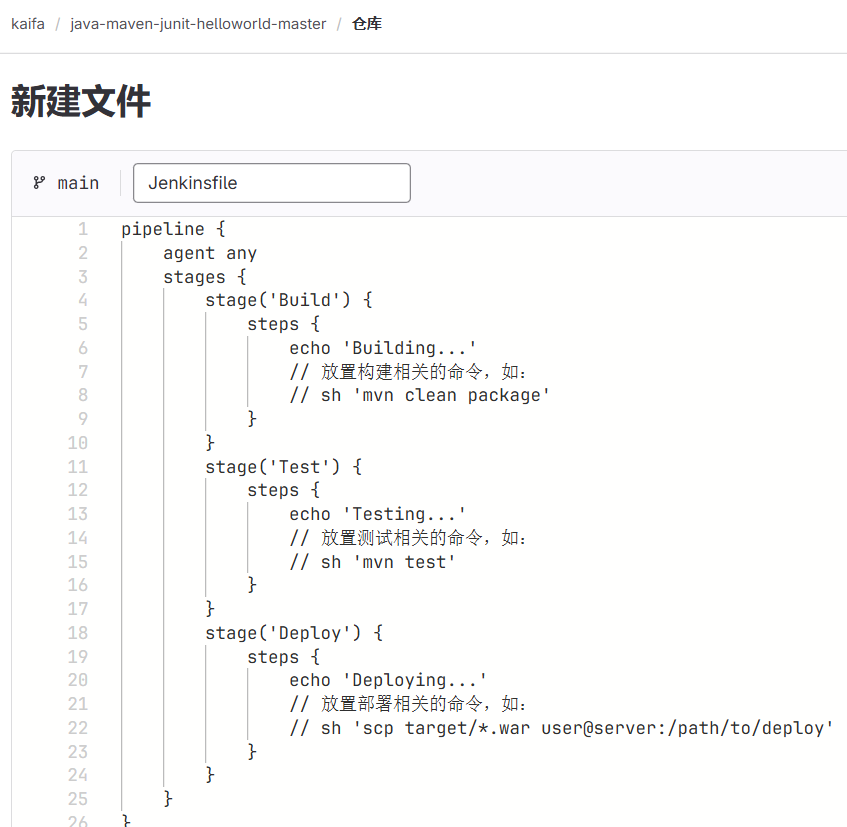The width and height of the screenshot is (847, 827).
Task: Click the scp target/*.war comment line
Action: point(561,728)
